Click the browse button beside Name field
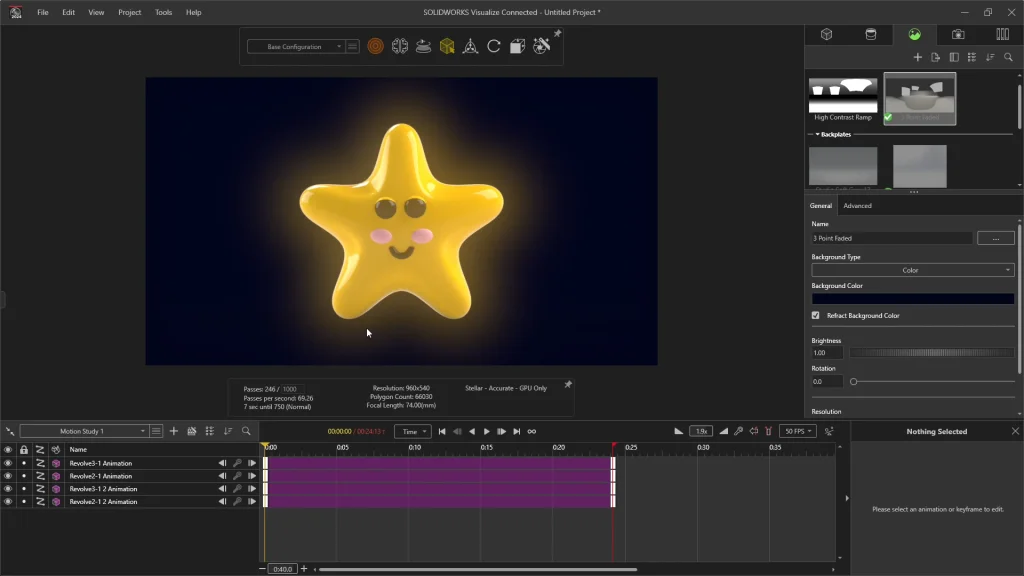Viewport: 1024px width, 576px height. (995, 238)
